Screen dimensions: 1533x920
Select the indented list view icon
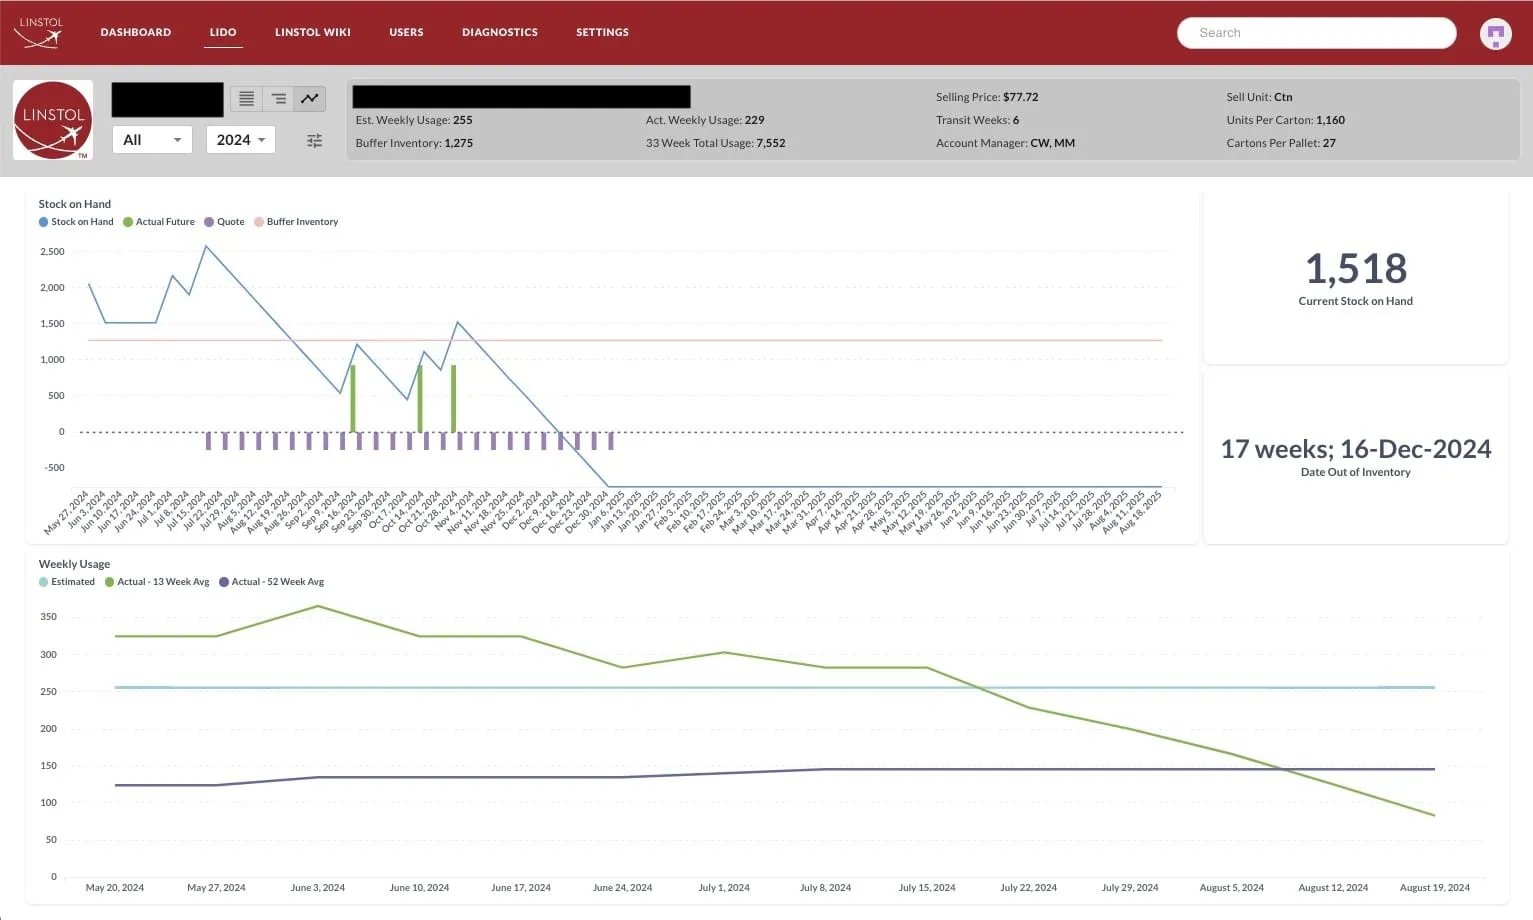tap(278, 98)
